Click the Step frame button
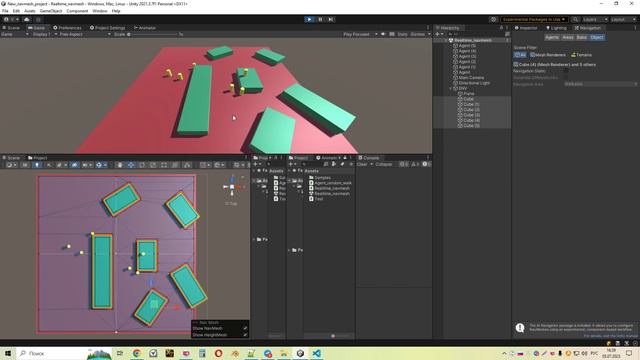The image size is (640, 360). (331, 19)
